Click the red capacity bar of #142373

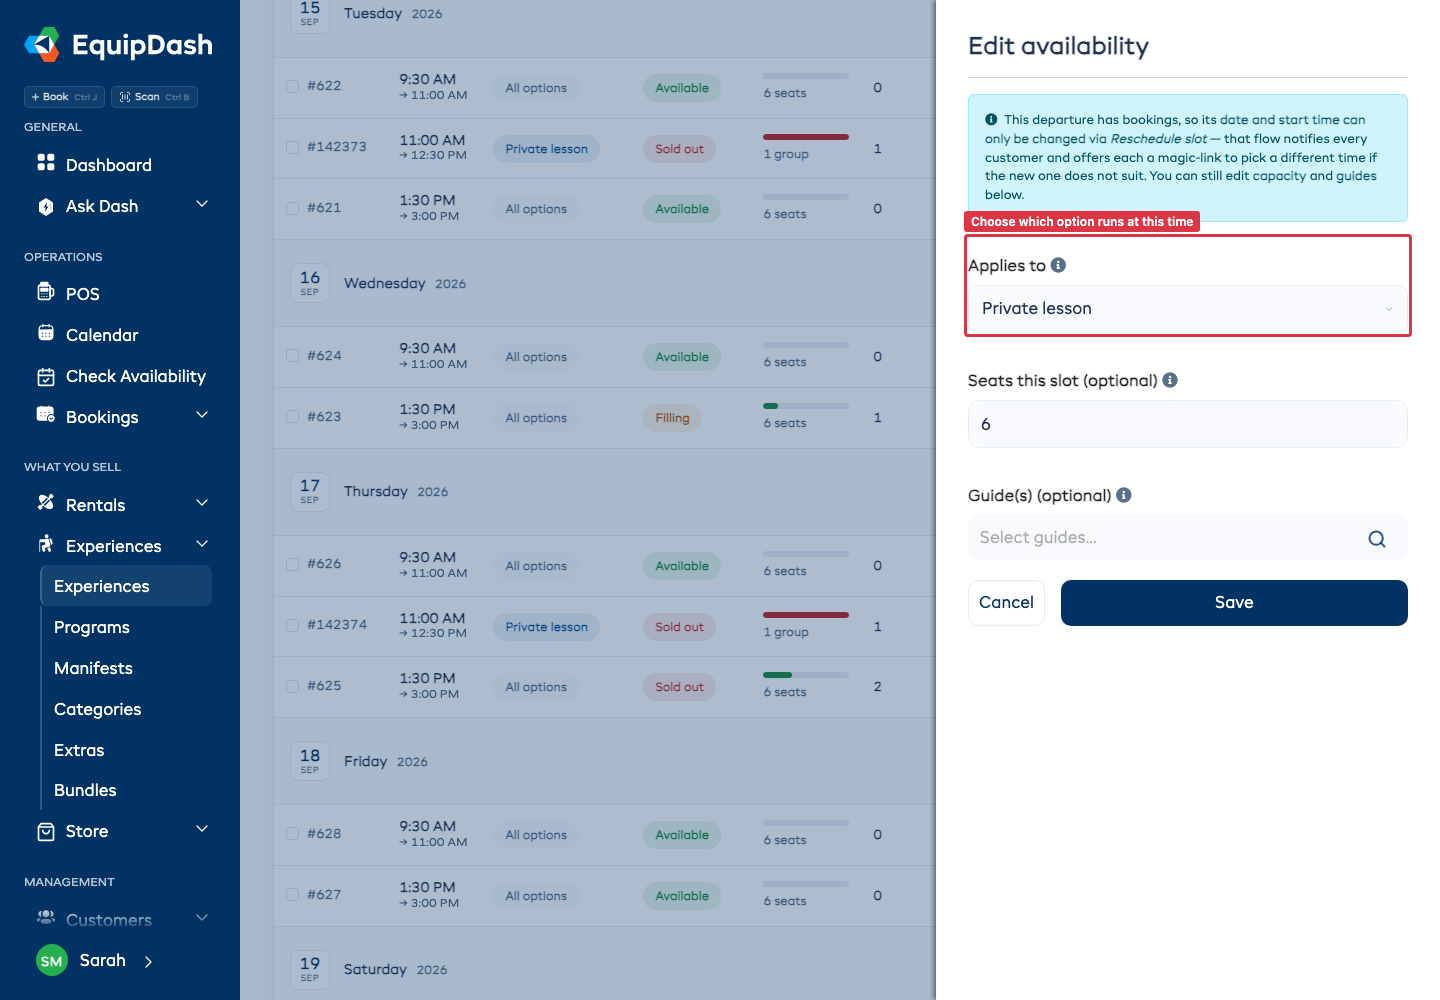(x=806, y=137)
